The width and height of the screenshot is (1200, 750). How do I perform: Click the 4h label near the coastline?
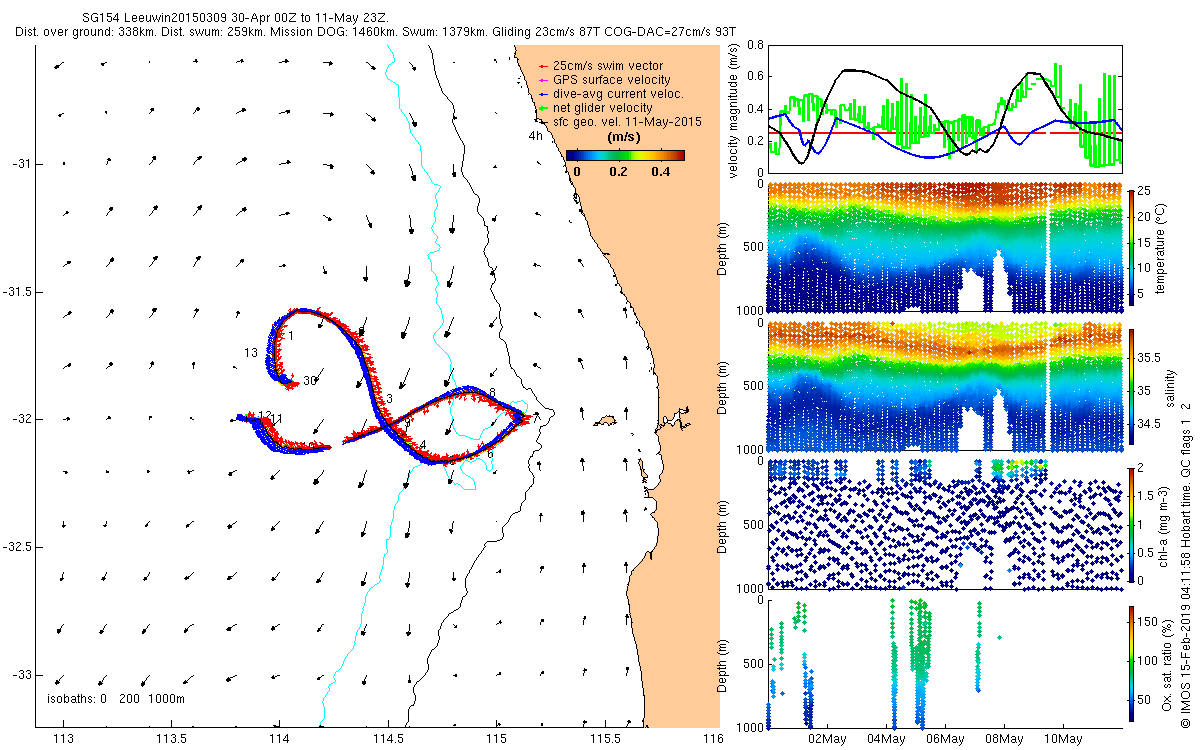536,136
